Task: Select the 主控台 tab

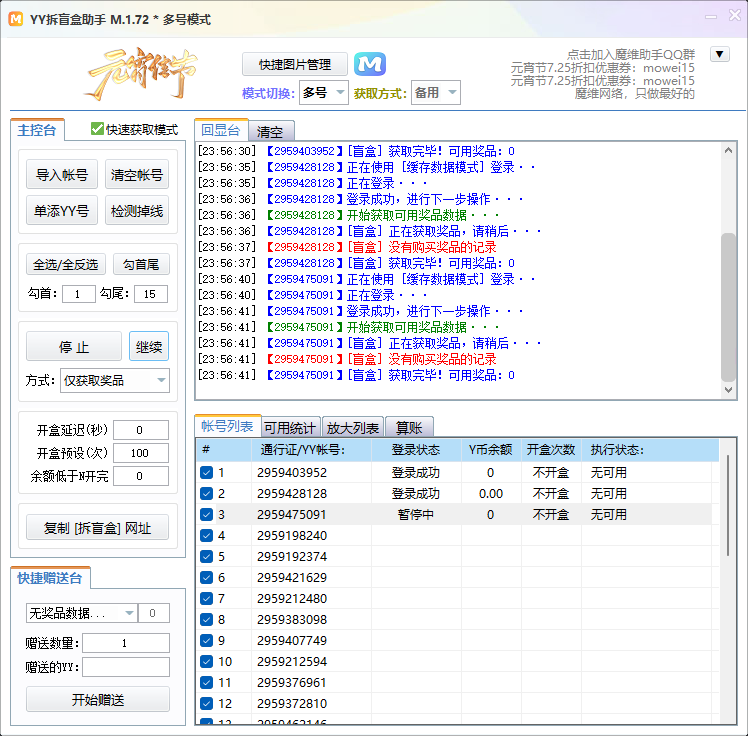Action: pos(37,130)
